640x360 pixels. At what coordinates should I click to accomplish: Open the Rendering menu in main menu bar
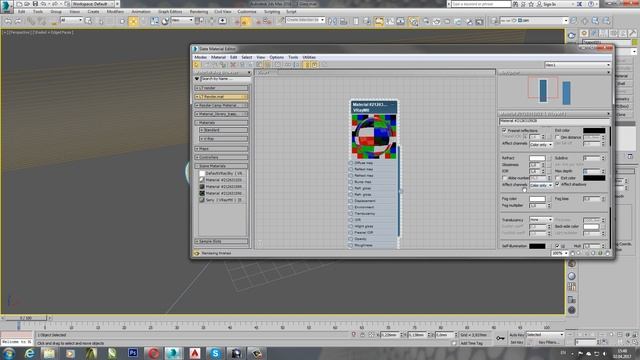[199, 12]
